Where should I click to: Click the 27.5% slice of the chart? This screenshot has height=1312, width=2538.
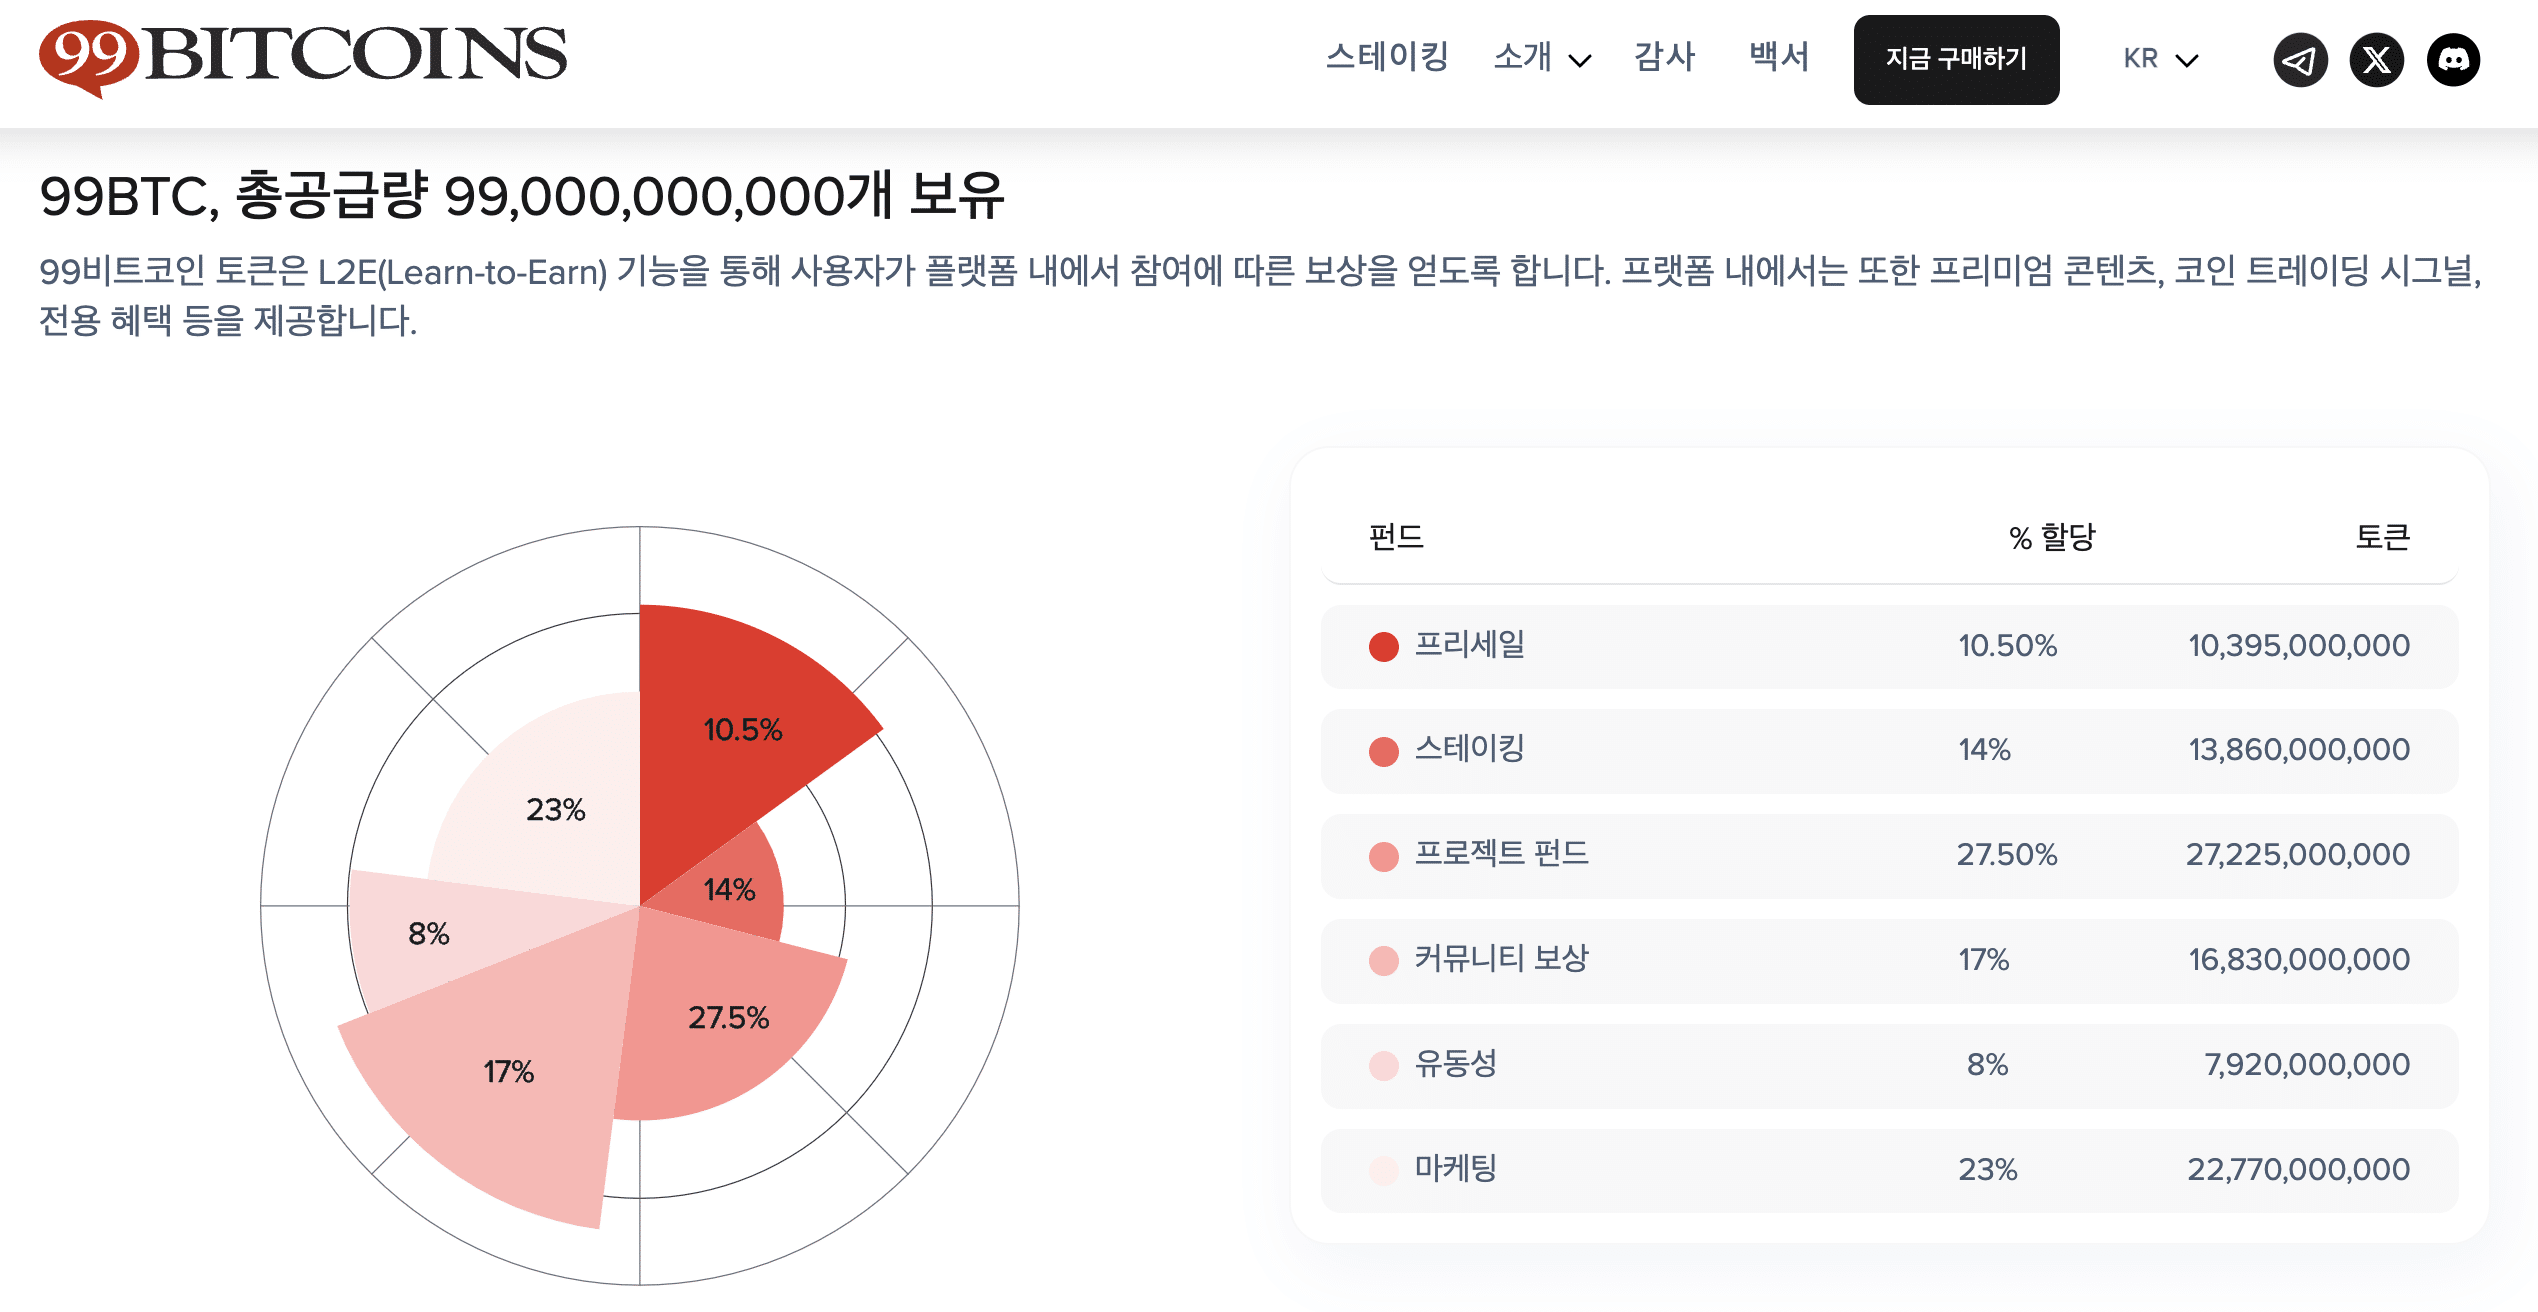728,1018
